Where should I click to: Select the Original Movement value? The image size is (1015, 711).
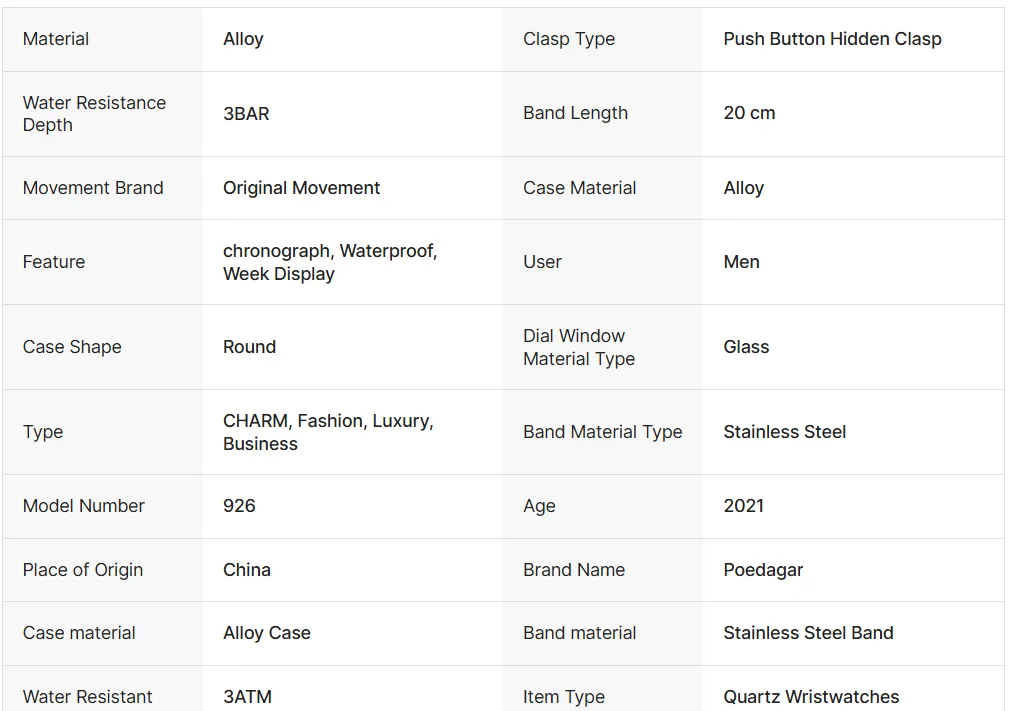(x=301, y=188)
